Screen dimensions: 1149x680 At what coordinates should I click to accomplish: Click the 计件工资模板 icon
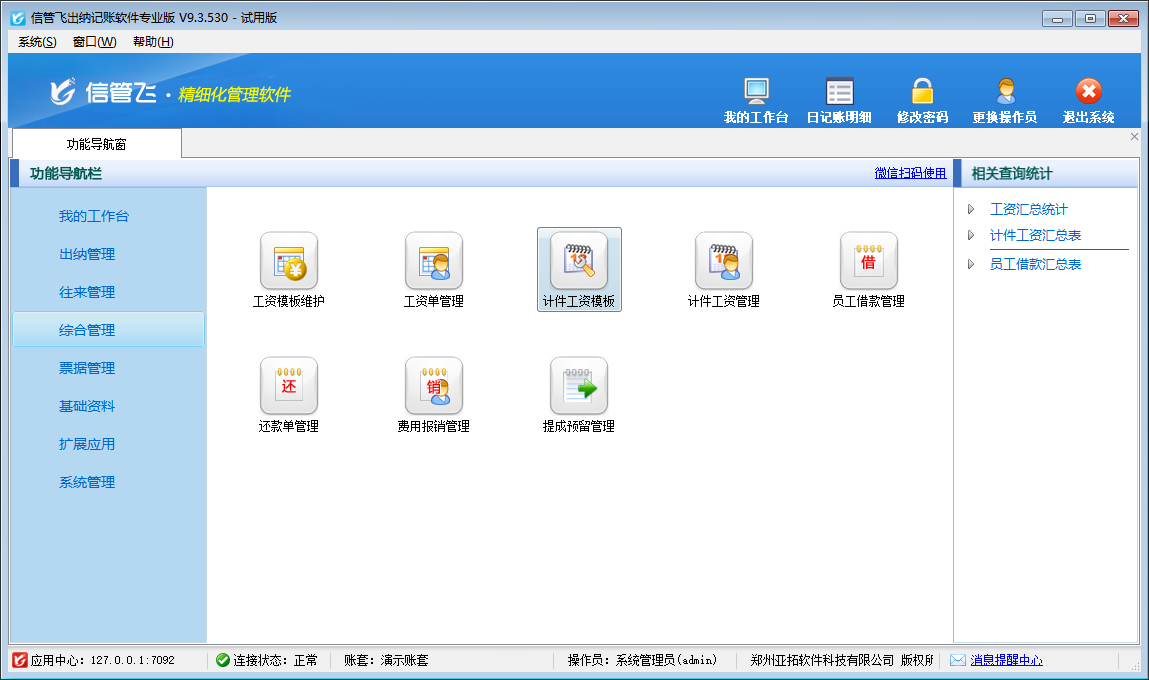[x=579, y=262]
